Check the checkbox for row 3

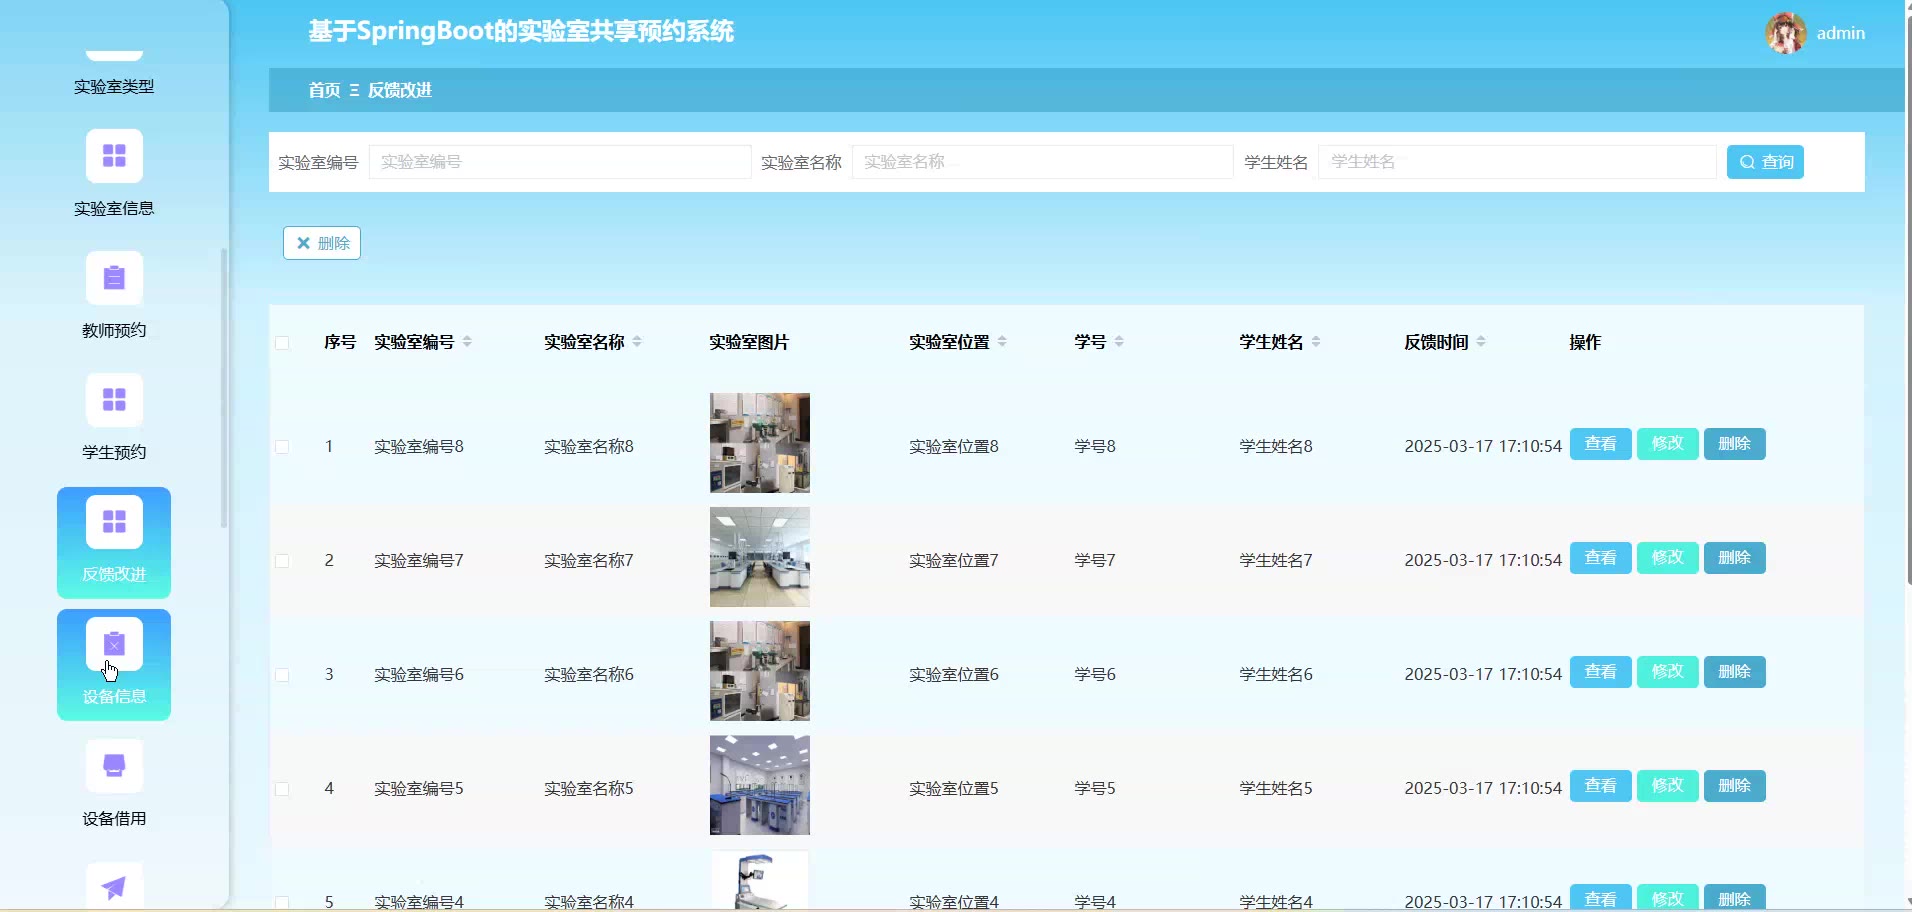coord(282,675)
